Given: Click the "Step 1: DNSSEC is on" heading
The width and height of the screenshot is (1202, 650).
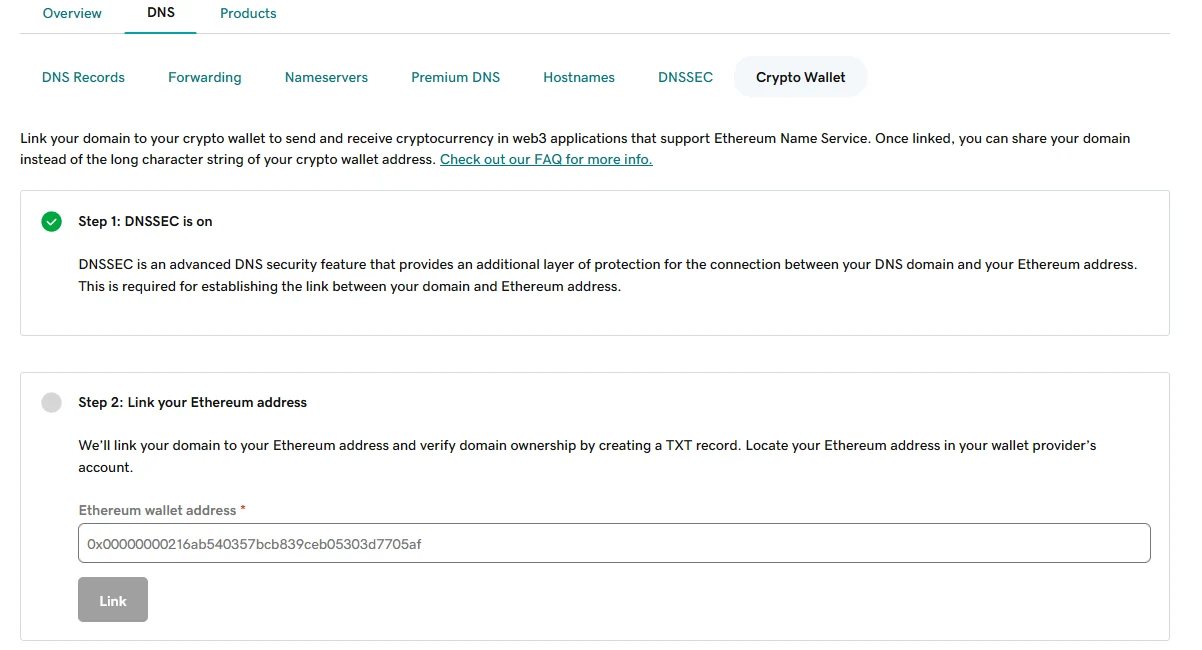Looking at the screenshot, I should click(x=146, y=221).
